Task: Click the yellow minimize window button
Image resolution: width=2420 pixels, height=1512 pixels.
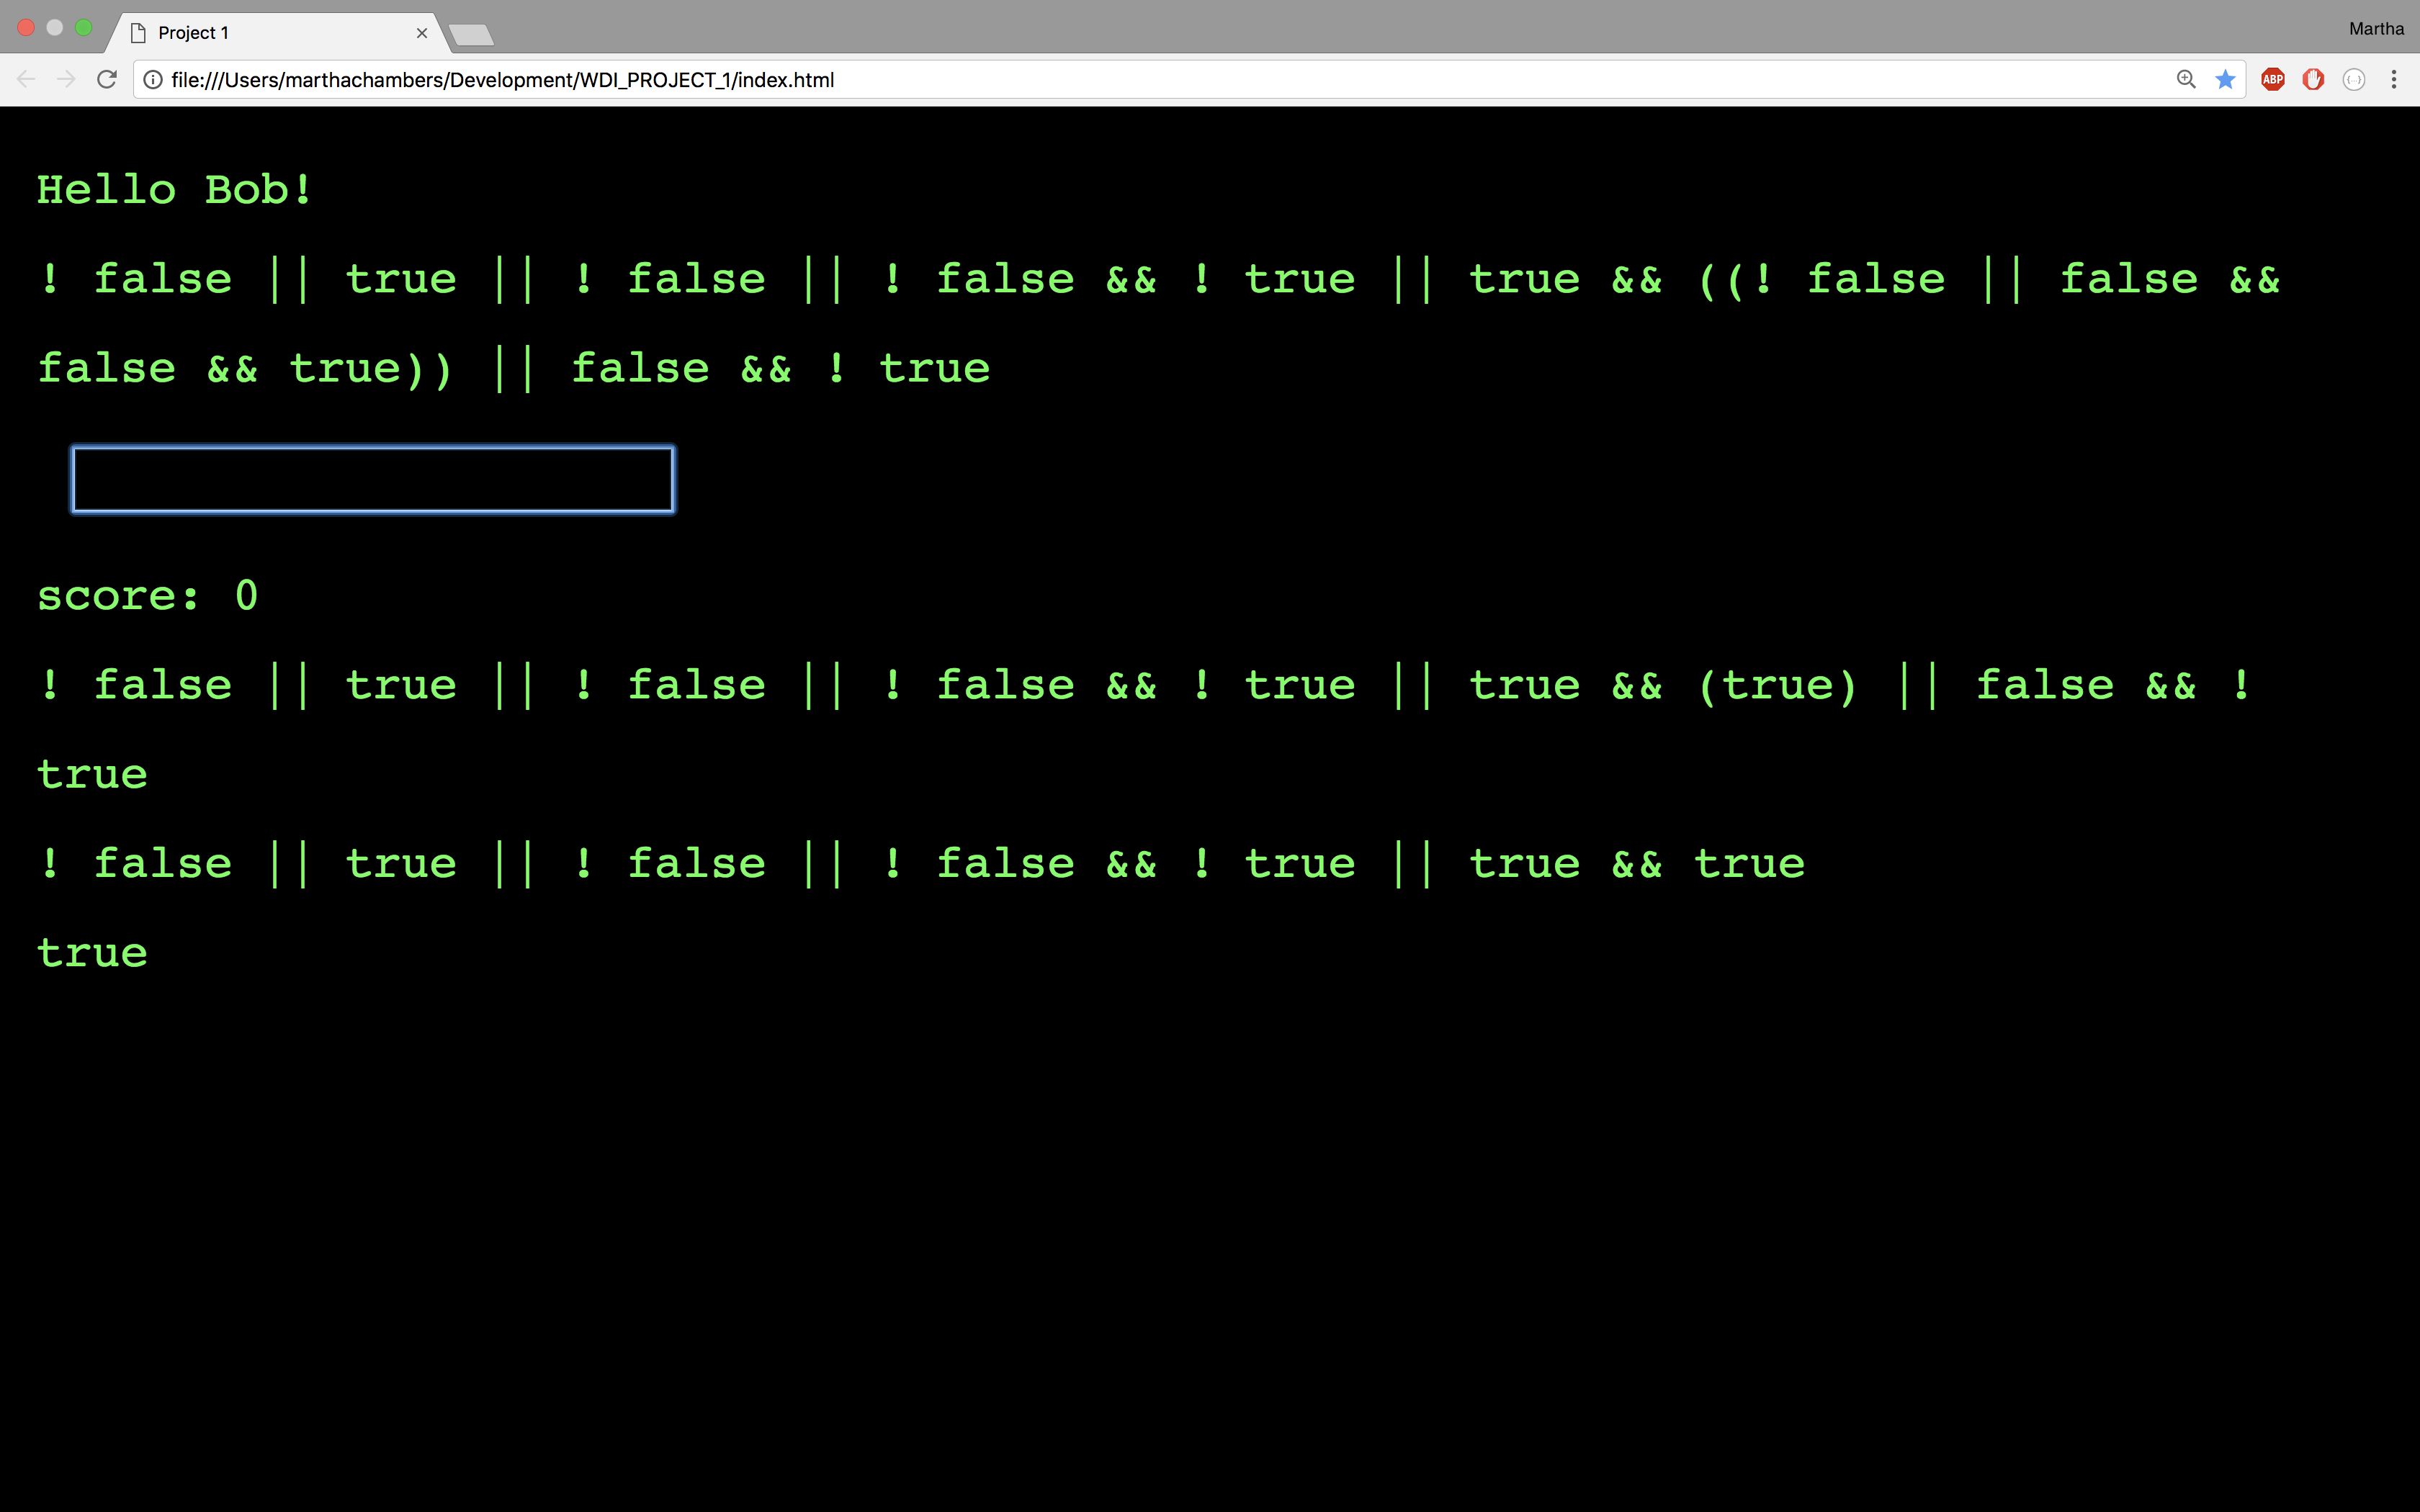Action: 55,28
